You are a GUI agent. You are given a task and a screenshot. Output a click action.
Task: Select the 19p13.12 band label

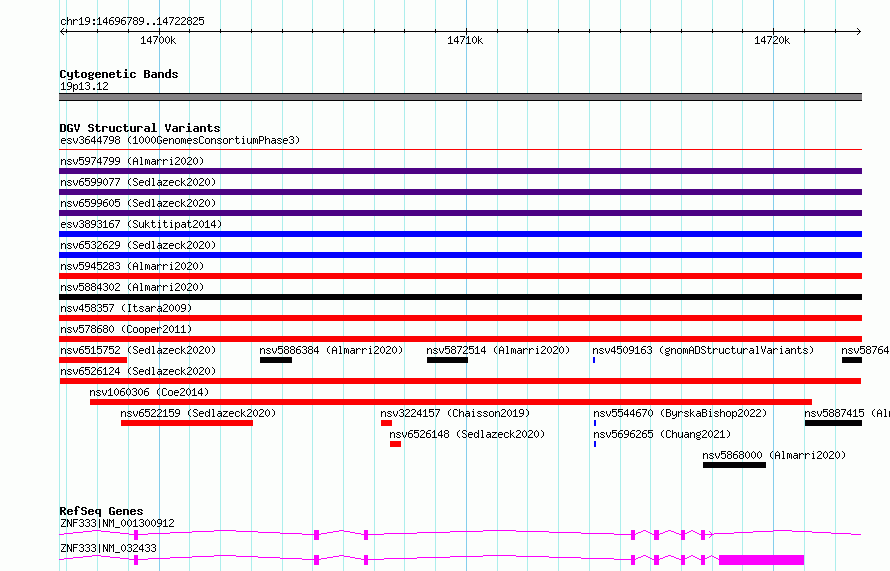[x=84, y=86]
